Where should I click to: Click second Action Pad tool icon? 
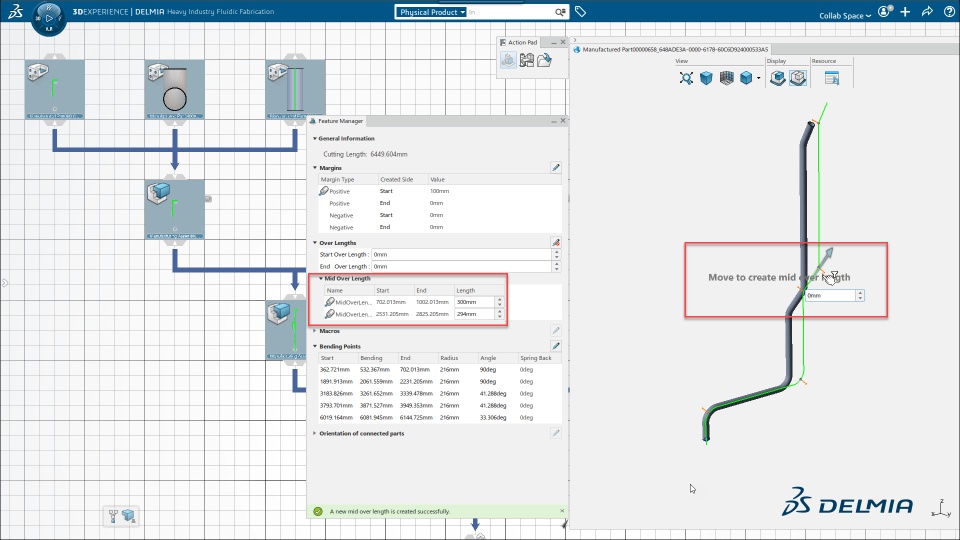527,60
